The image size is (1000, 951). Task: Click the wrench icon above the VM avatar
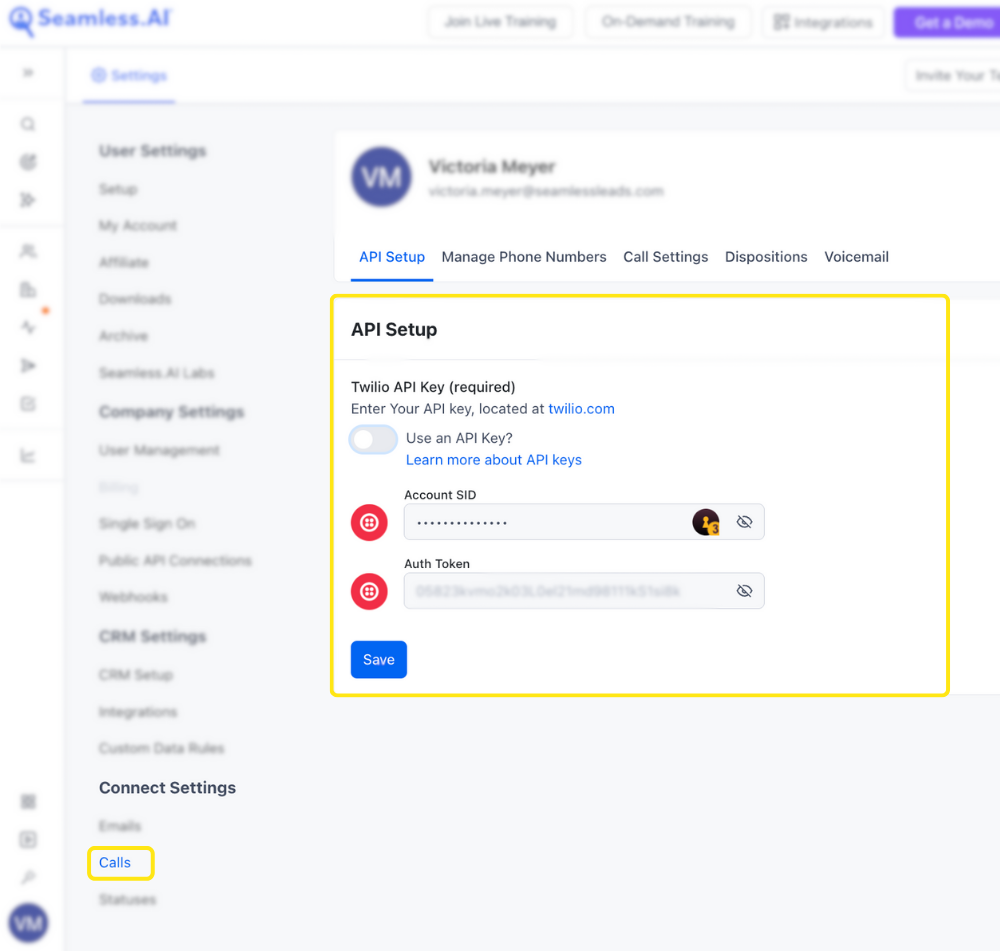point(28,878)
